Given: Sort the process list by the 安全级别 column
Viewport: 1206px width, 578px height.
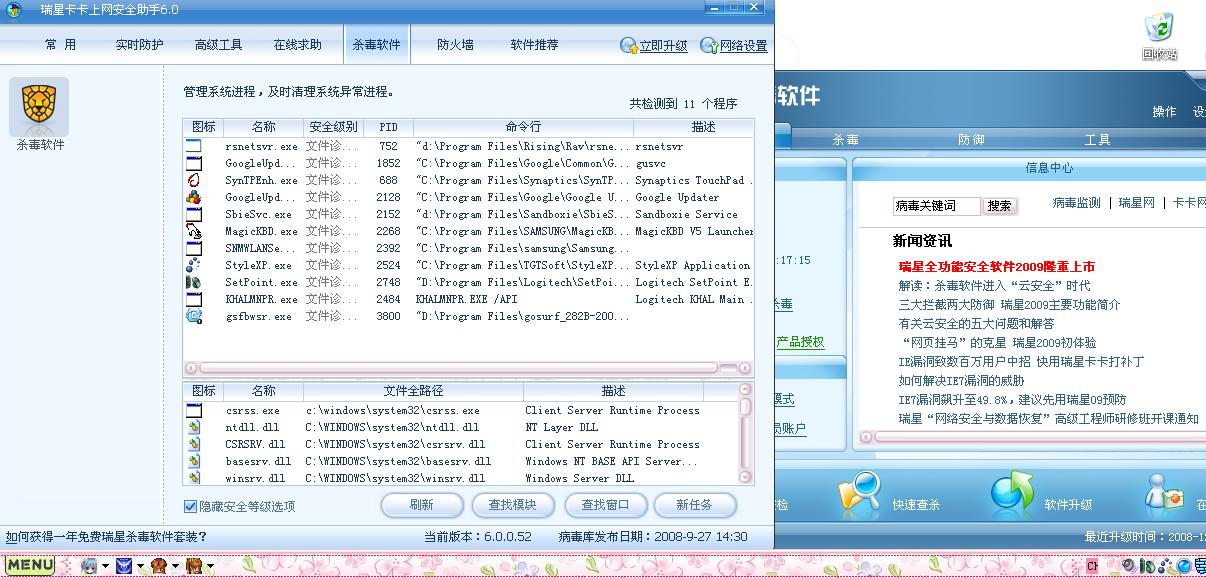Looking at the screenshot, I should (333, 127).
